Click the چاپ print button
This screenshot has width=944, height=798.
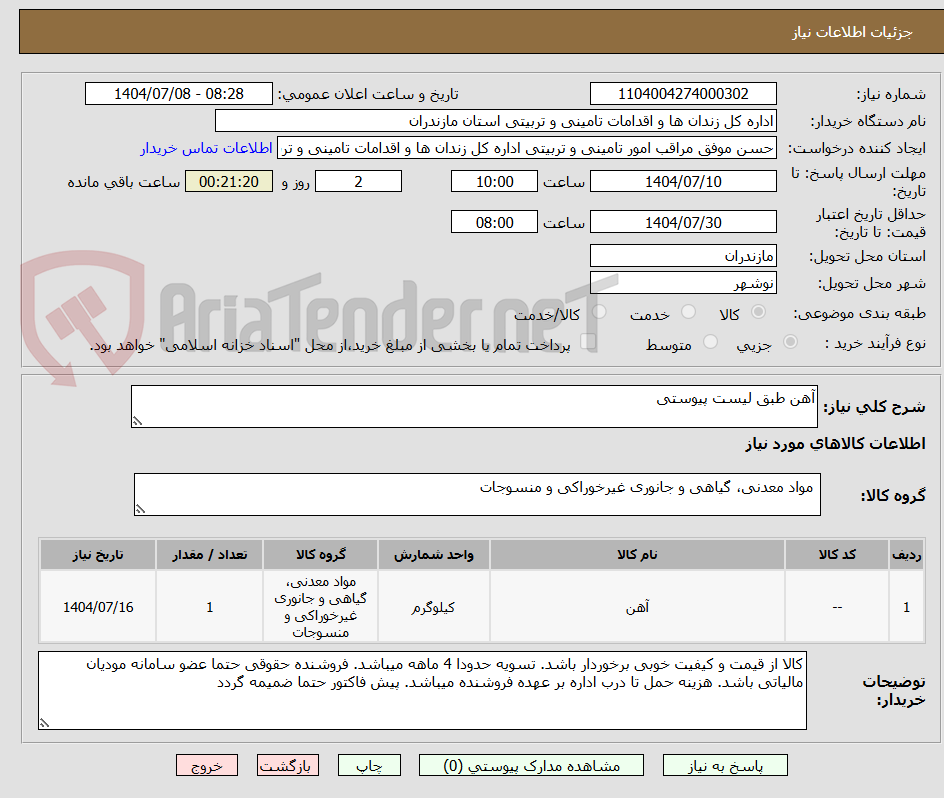(x=369, y=765)
